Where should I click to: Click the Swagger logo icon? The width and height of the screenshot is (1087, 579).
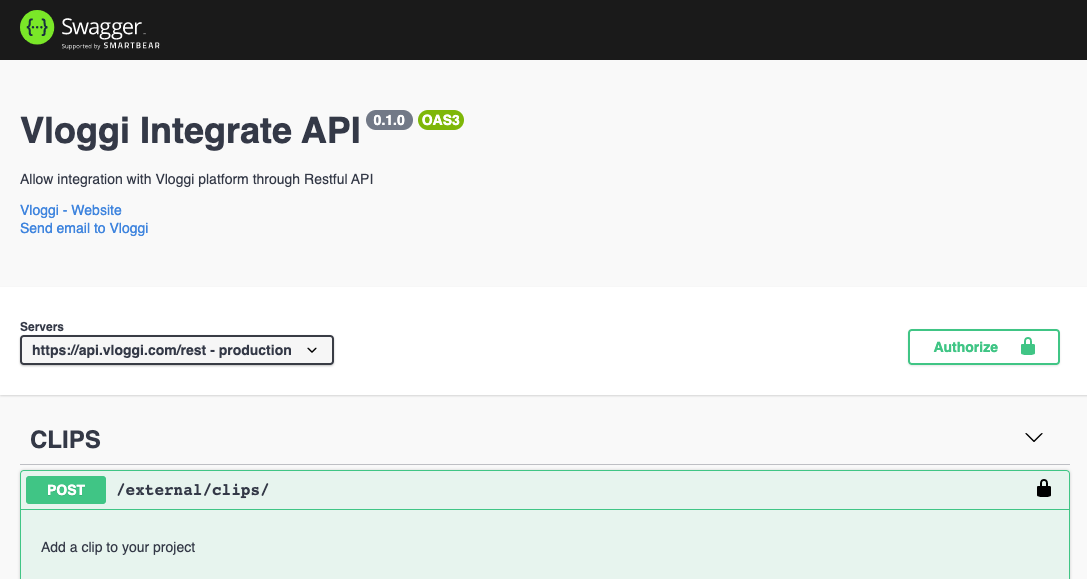37,28
